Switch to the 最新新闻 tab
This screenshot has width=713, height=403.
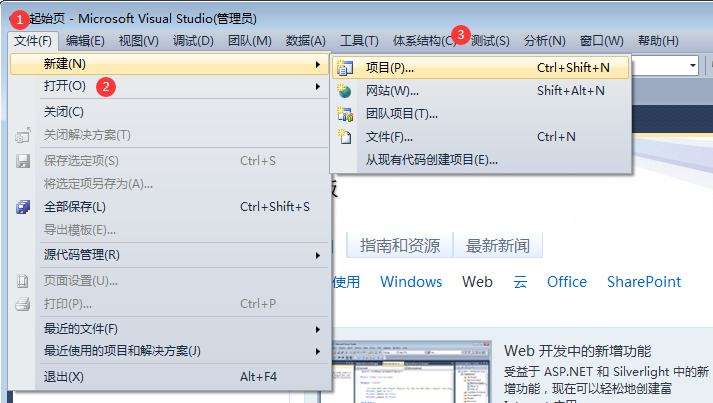(x=497, y=246)
